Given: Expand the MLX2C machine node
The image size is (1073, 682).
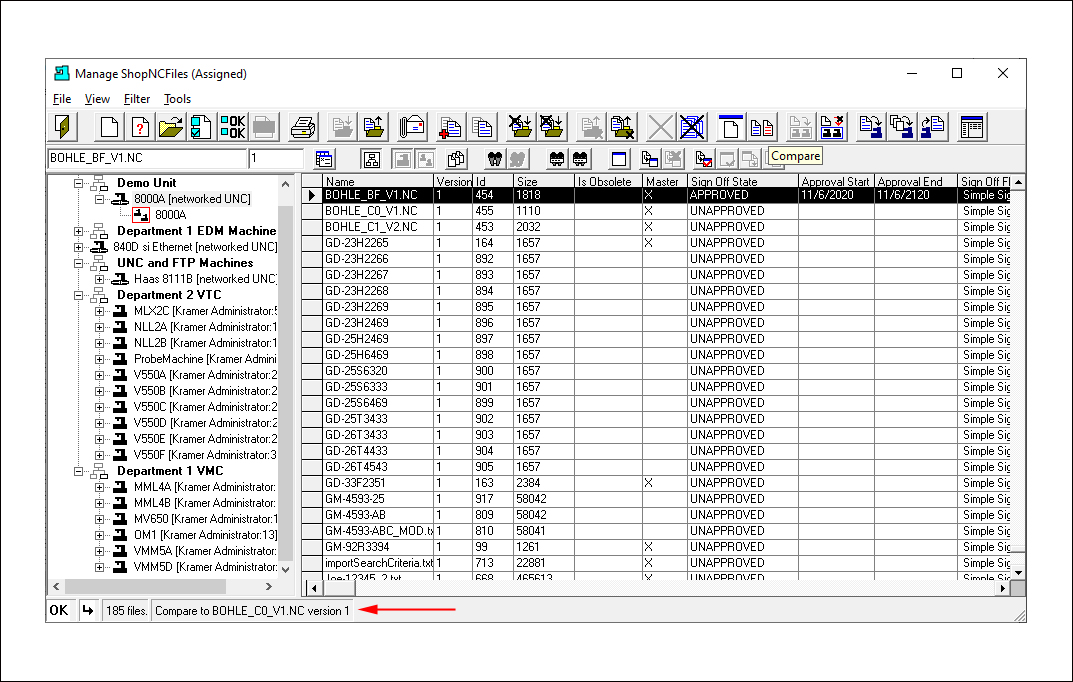Looking at the screenshot, I should (x=99, y=311).
